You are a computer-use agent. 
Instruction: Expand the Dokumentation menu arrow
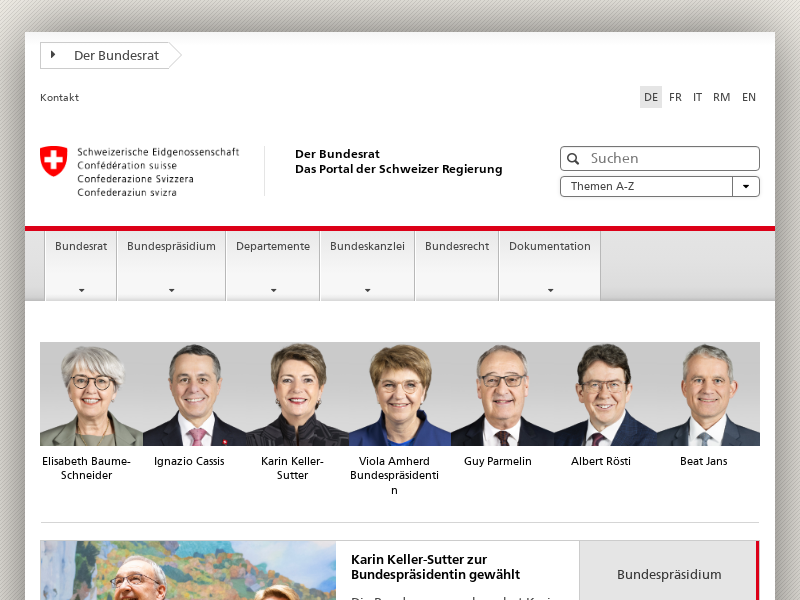(x=551, y=290)
